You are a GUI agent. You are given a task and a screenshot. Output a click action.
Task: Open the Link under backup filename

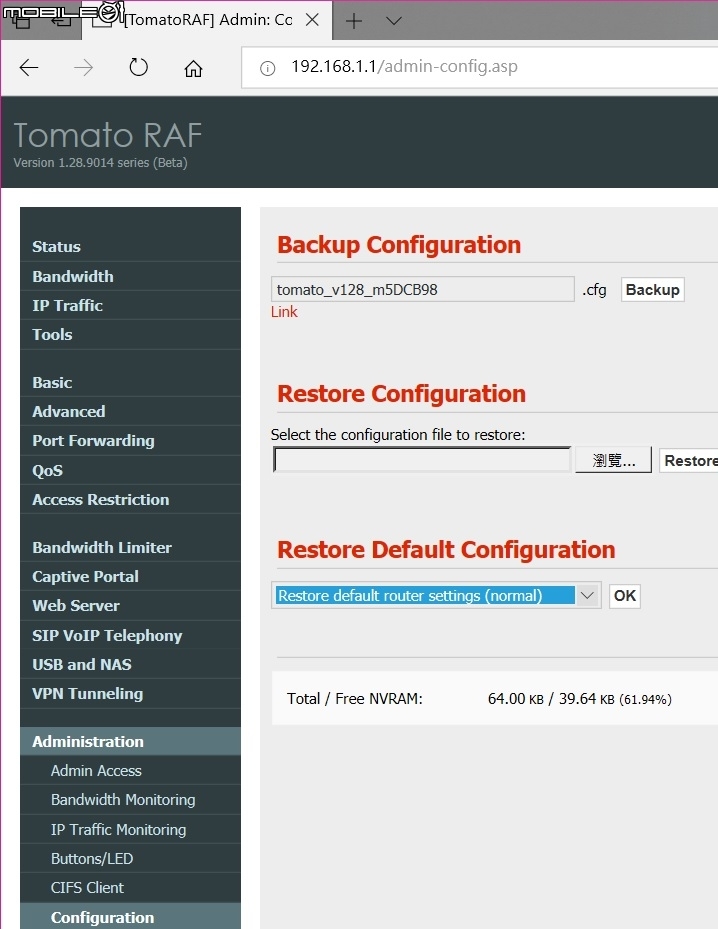284,312
